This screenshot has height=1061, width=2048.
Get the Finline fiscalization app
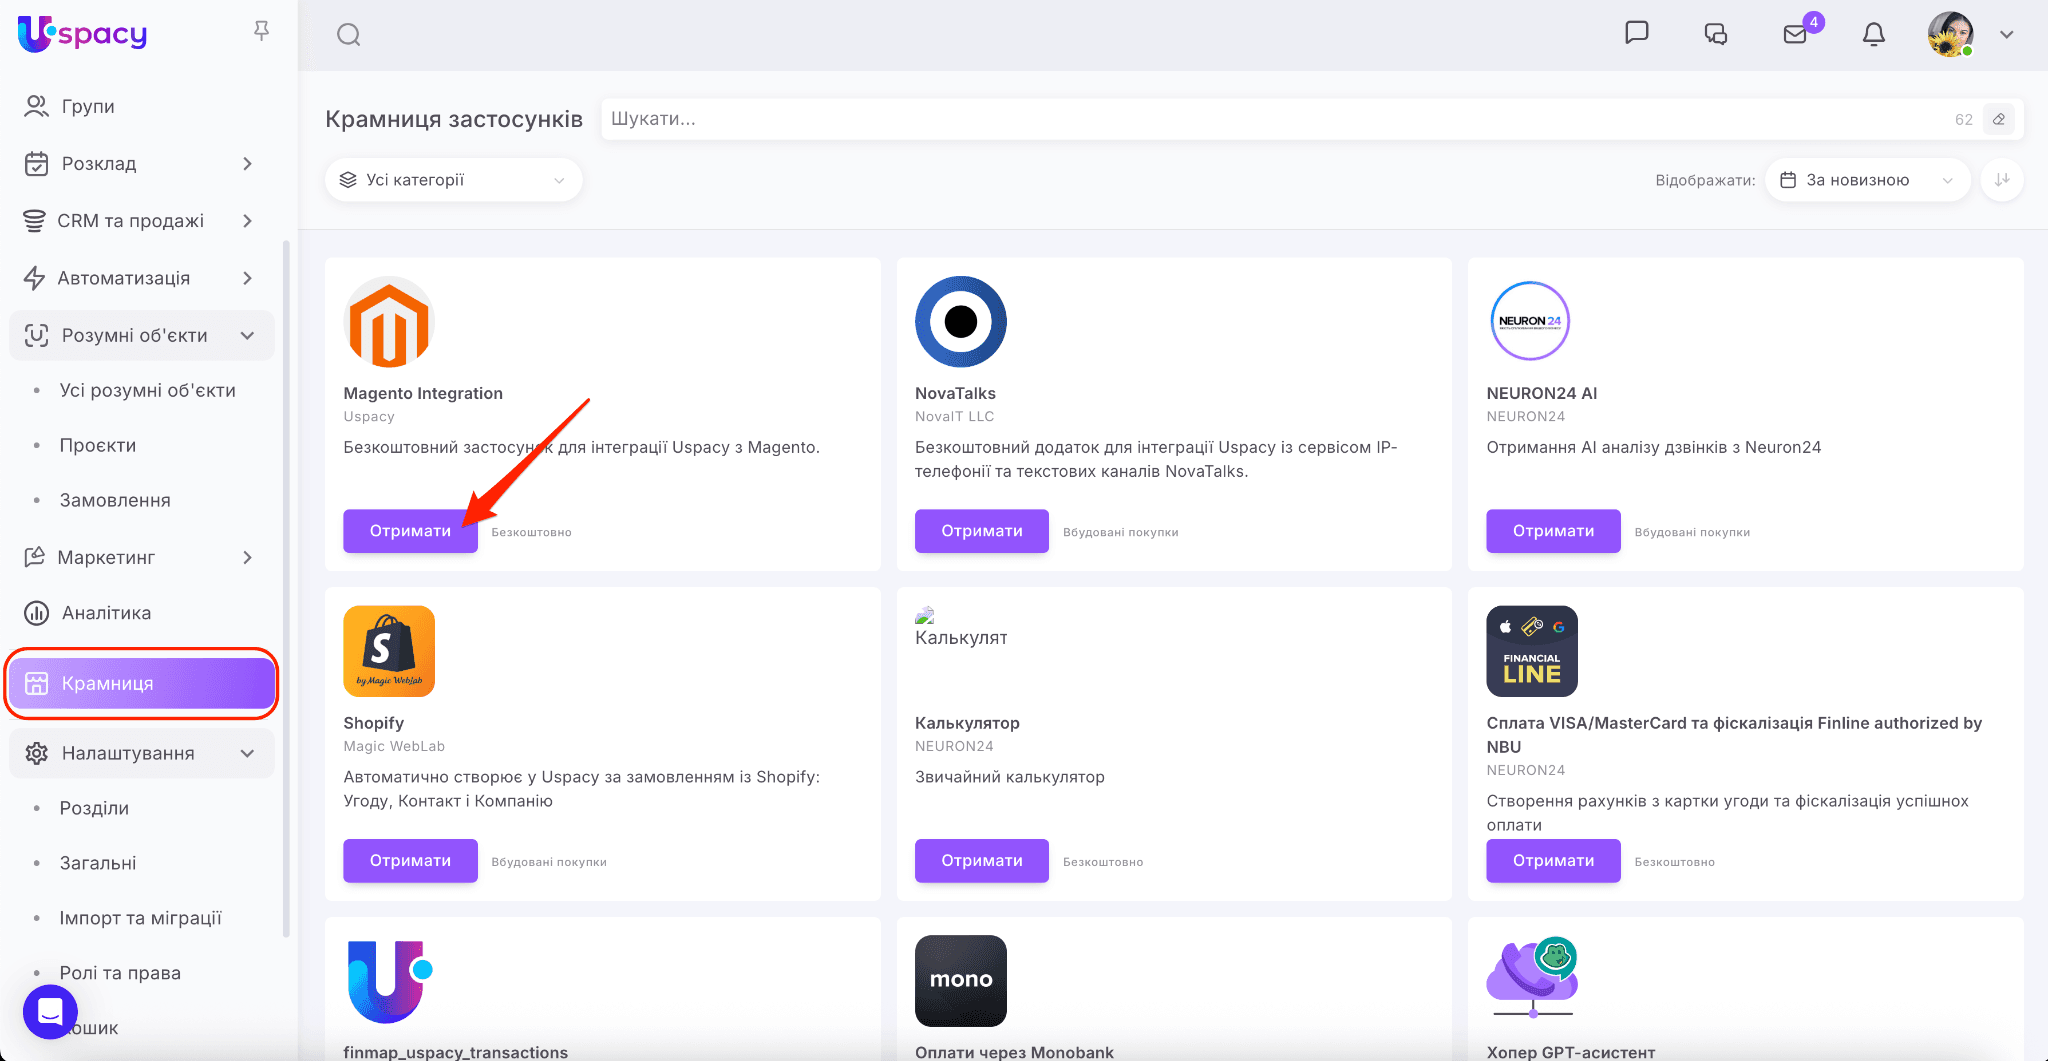click(x=1553, y=861)
